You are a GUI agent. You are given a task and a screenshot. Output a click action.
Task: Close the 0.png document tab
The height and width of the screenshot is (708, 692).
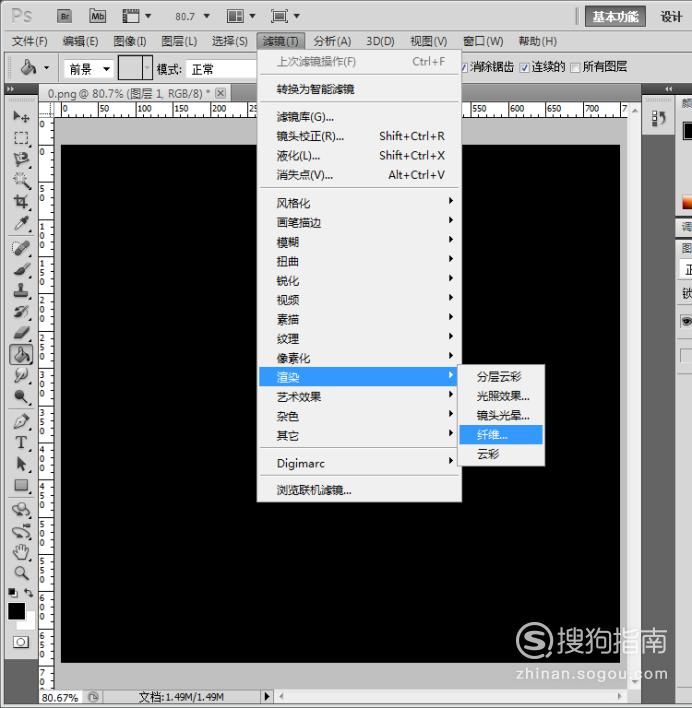(220, 93)
